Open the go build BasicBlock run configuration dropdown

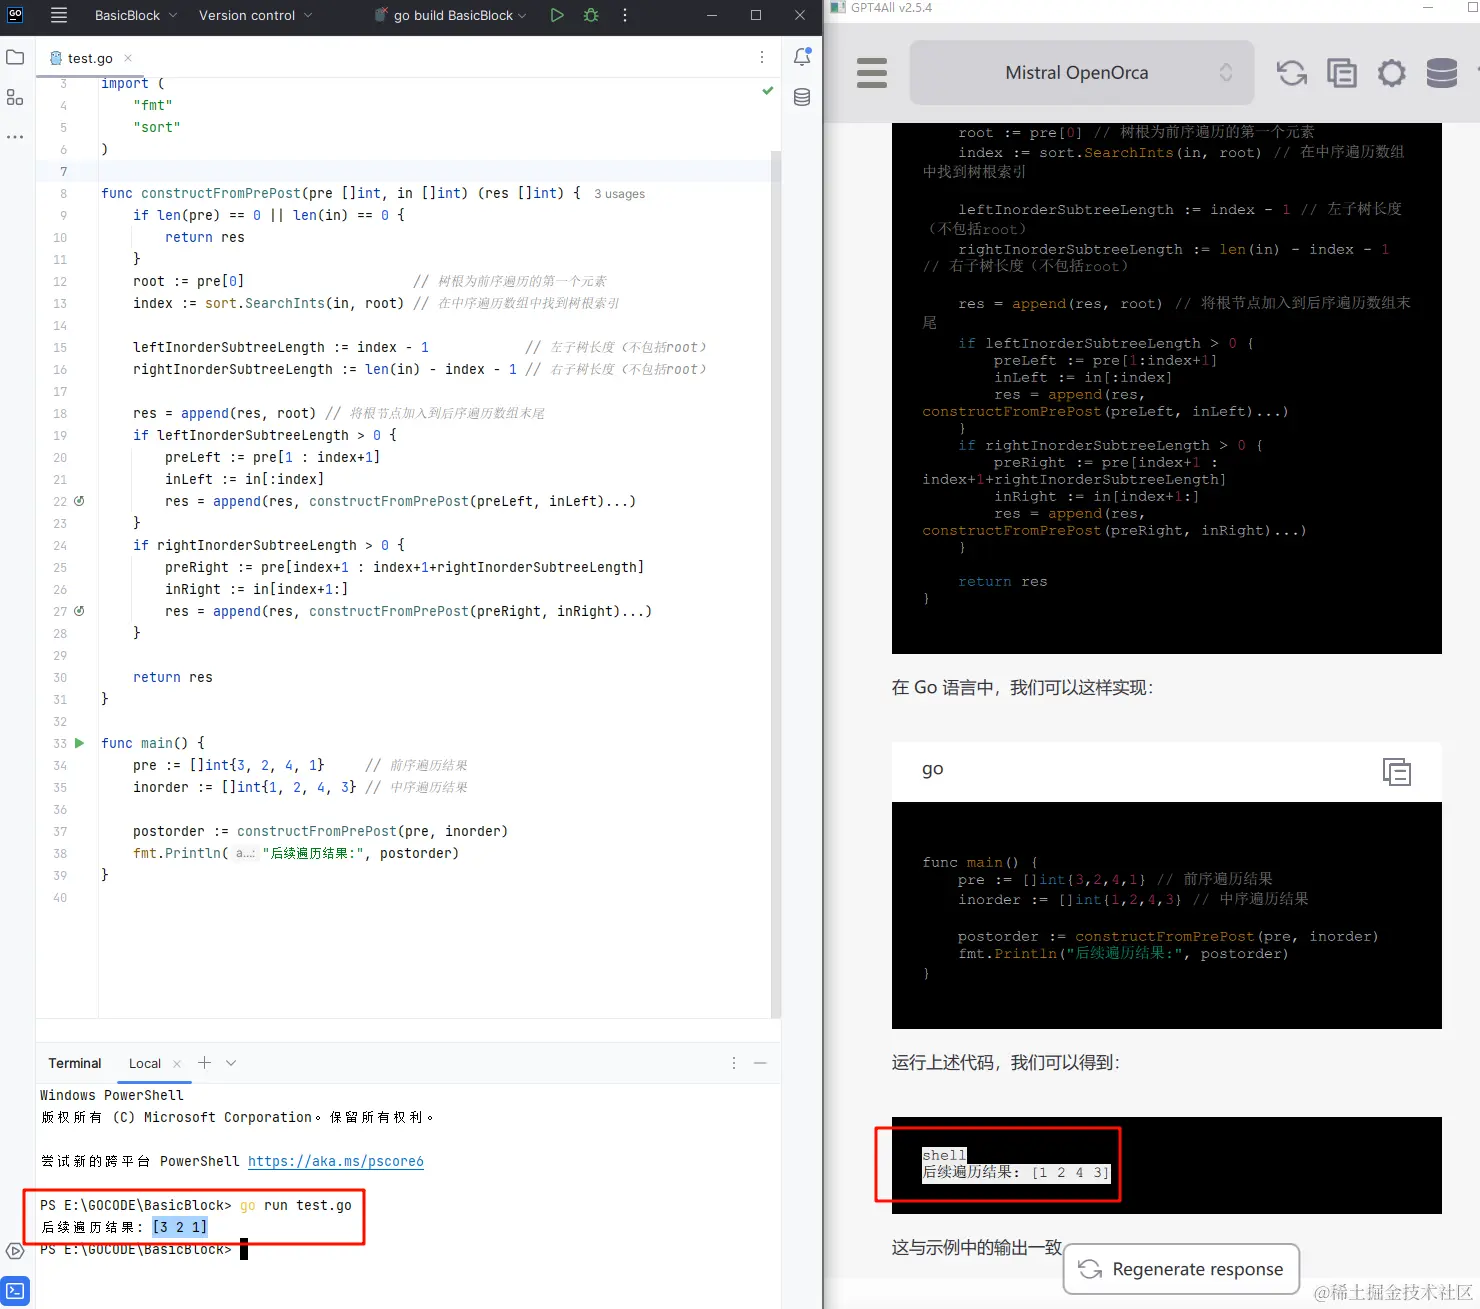[451, 15]
